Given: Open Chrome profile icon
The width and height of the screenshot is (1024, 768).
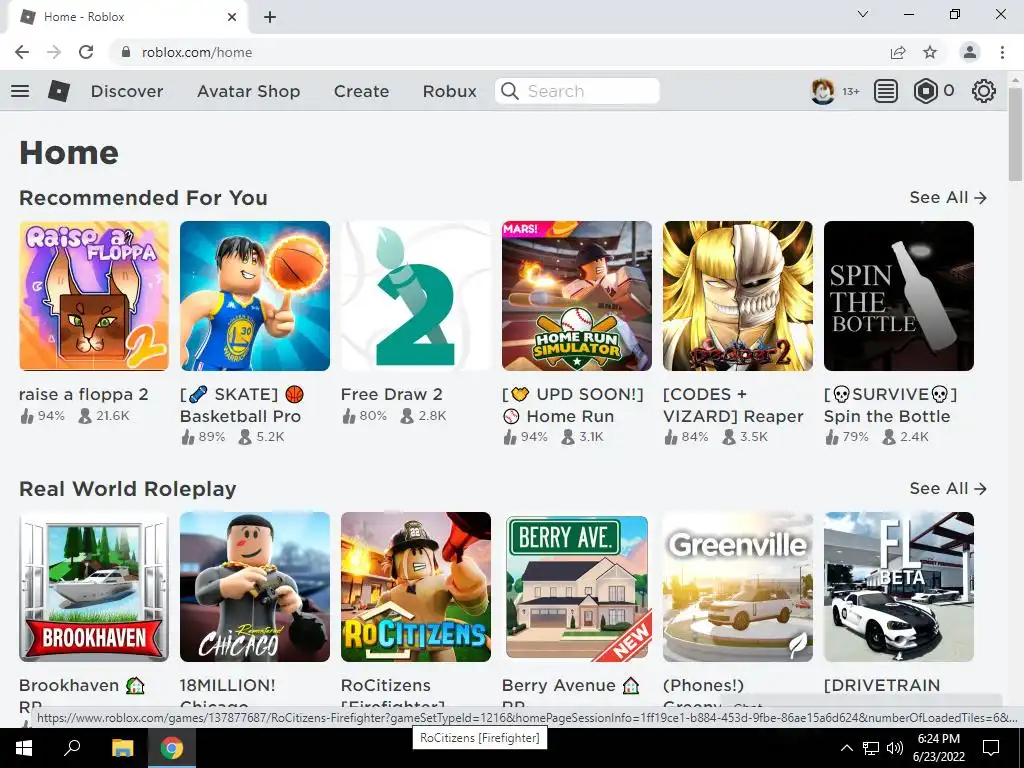Looking at the screenshot, I should point(970,52).
